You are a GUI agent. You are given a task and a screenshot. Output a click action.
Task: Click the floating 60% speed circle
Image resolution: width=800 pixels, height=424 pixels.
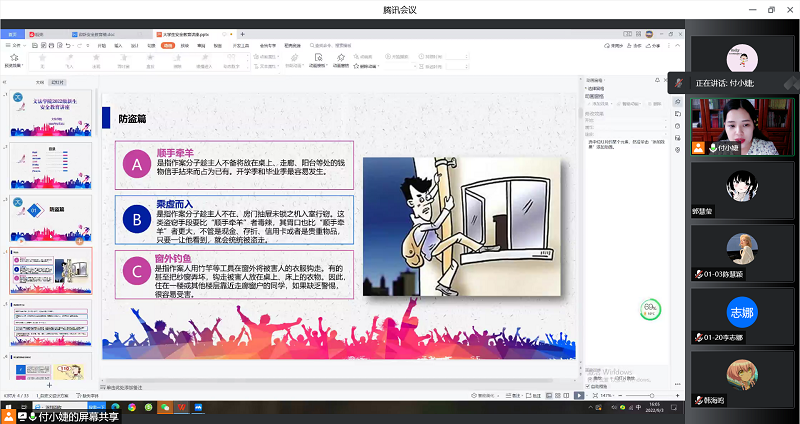[x=651, y=309]
